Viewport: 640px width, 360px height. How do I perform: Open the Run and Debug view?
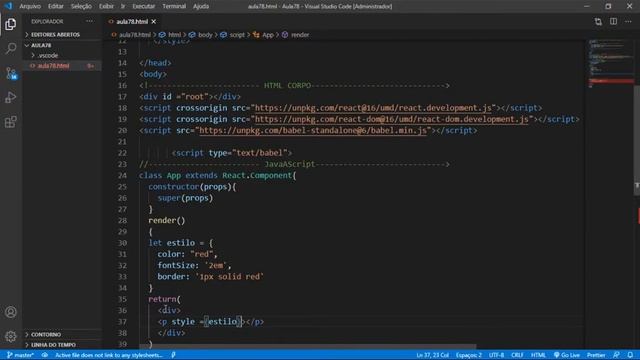[x=11, y=98]
